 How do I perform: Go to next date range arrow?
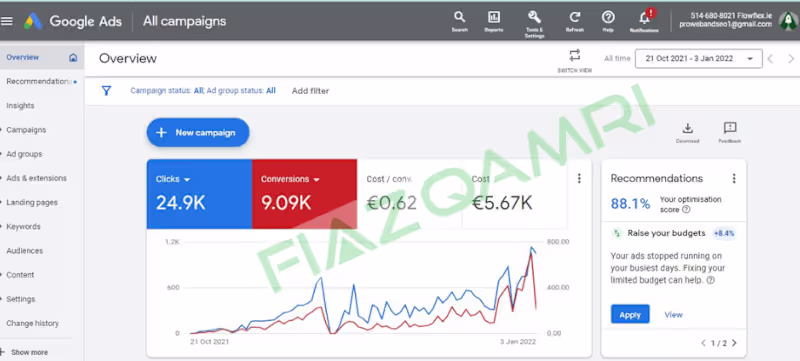(791, 59)
